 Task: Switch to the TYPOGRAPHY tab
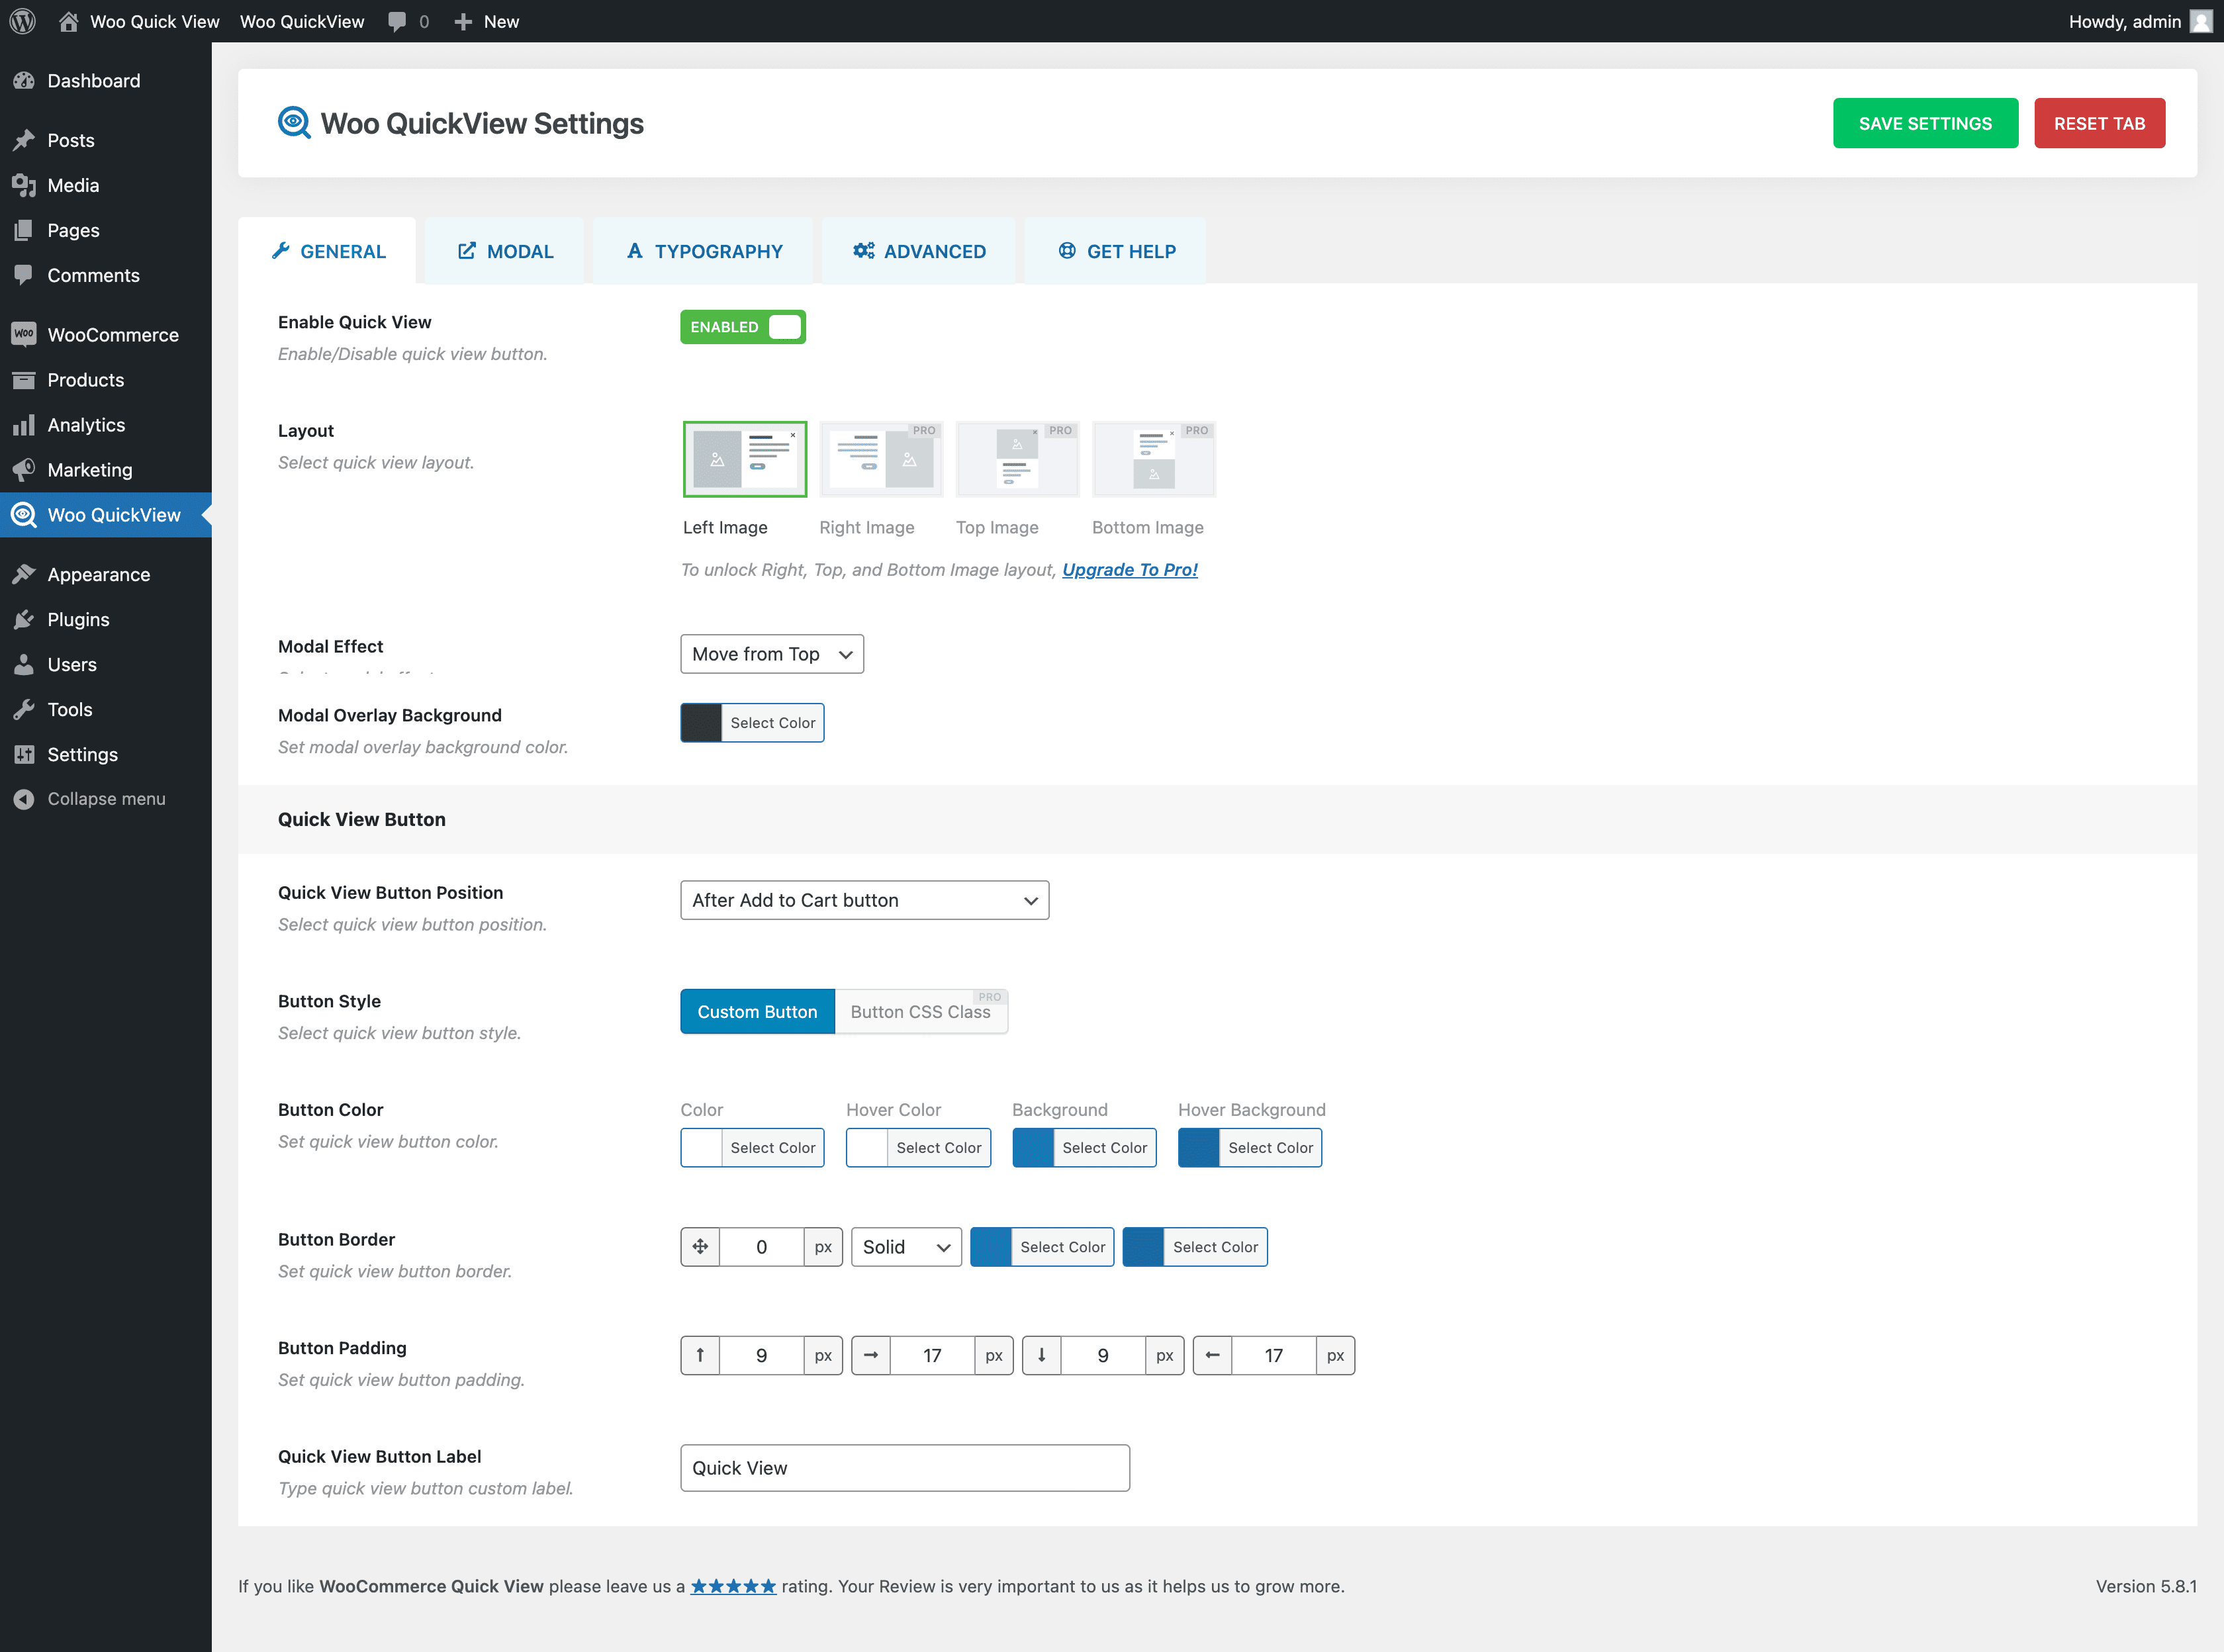pos(704,251)
